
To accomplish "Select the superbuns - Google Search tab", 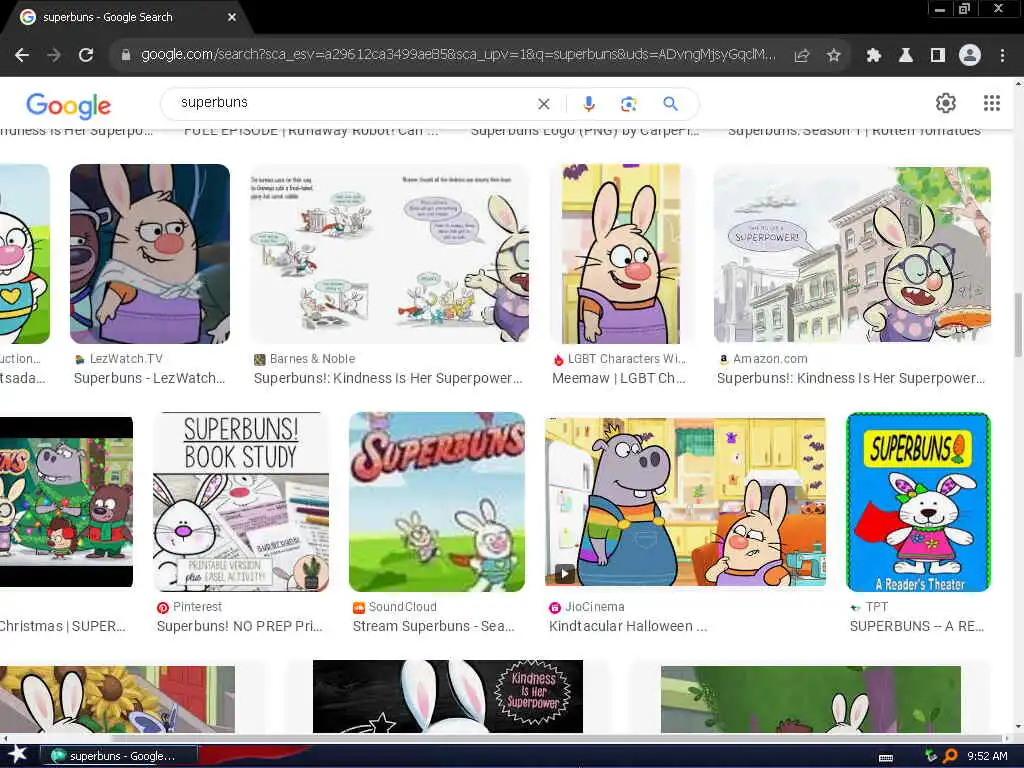I will 127,18.
